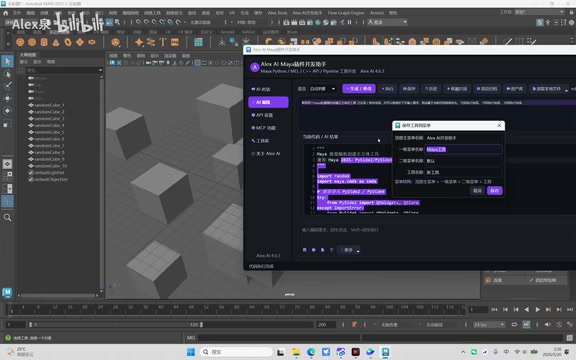
Task: Go to Maya home screen icon
Action: (6, 13)
